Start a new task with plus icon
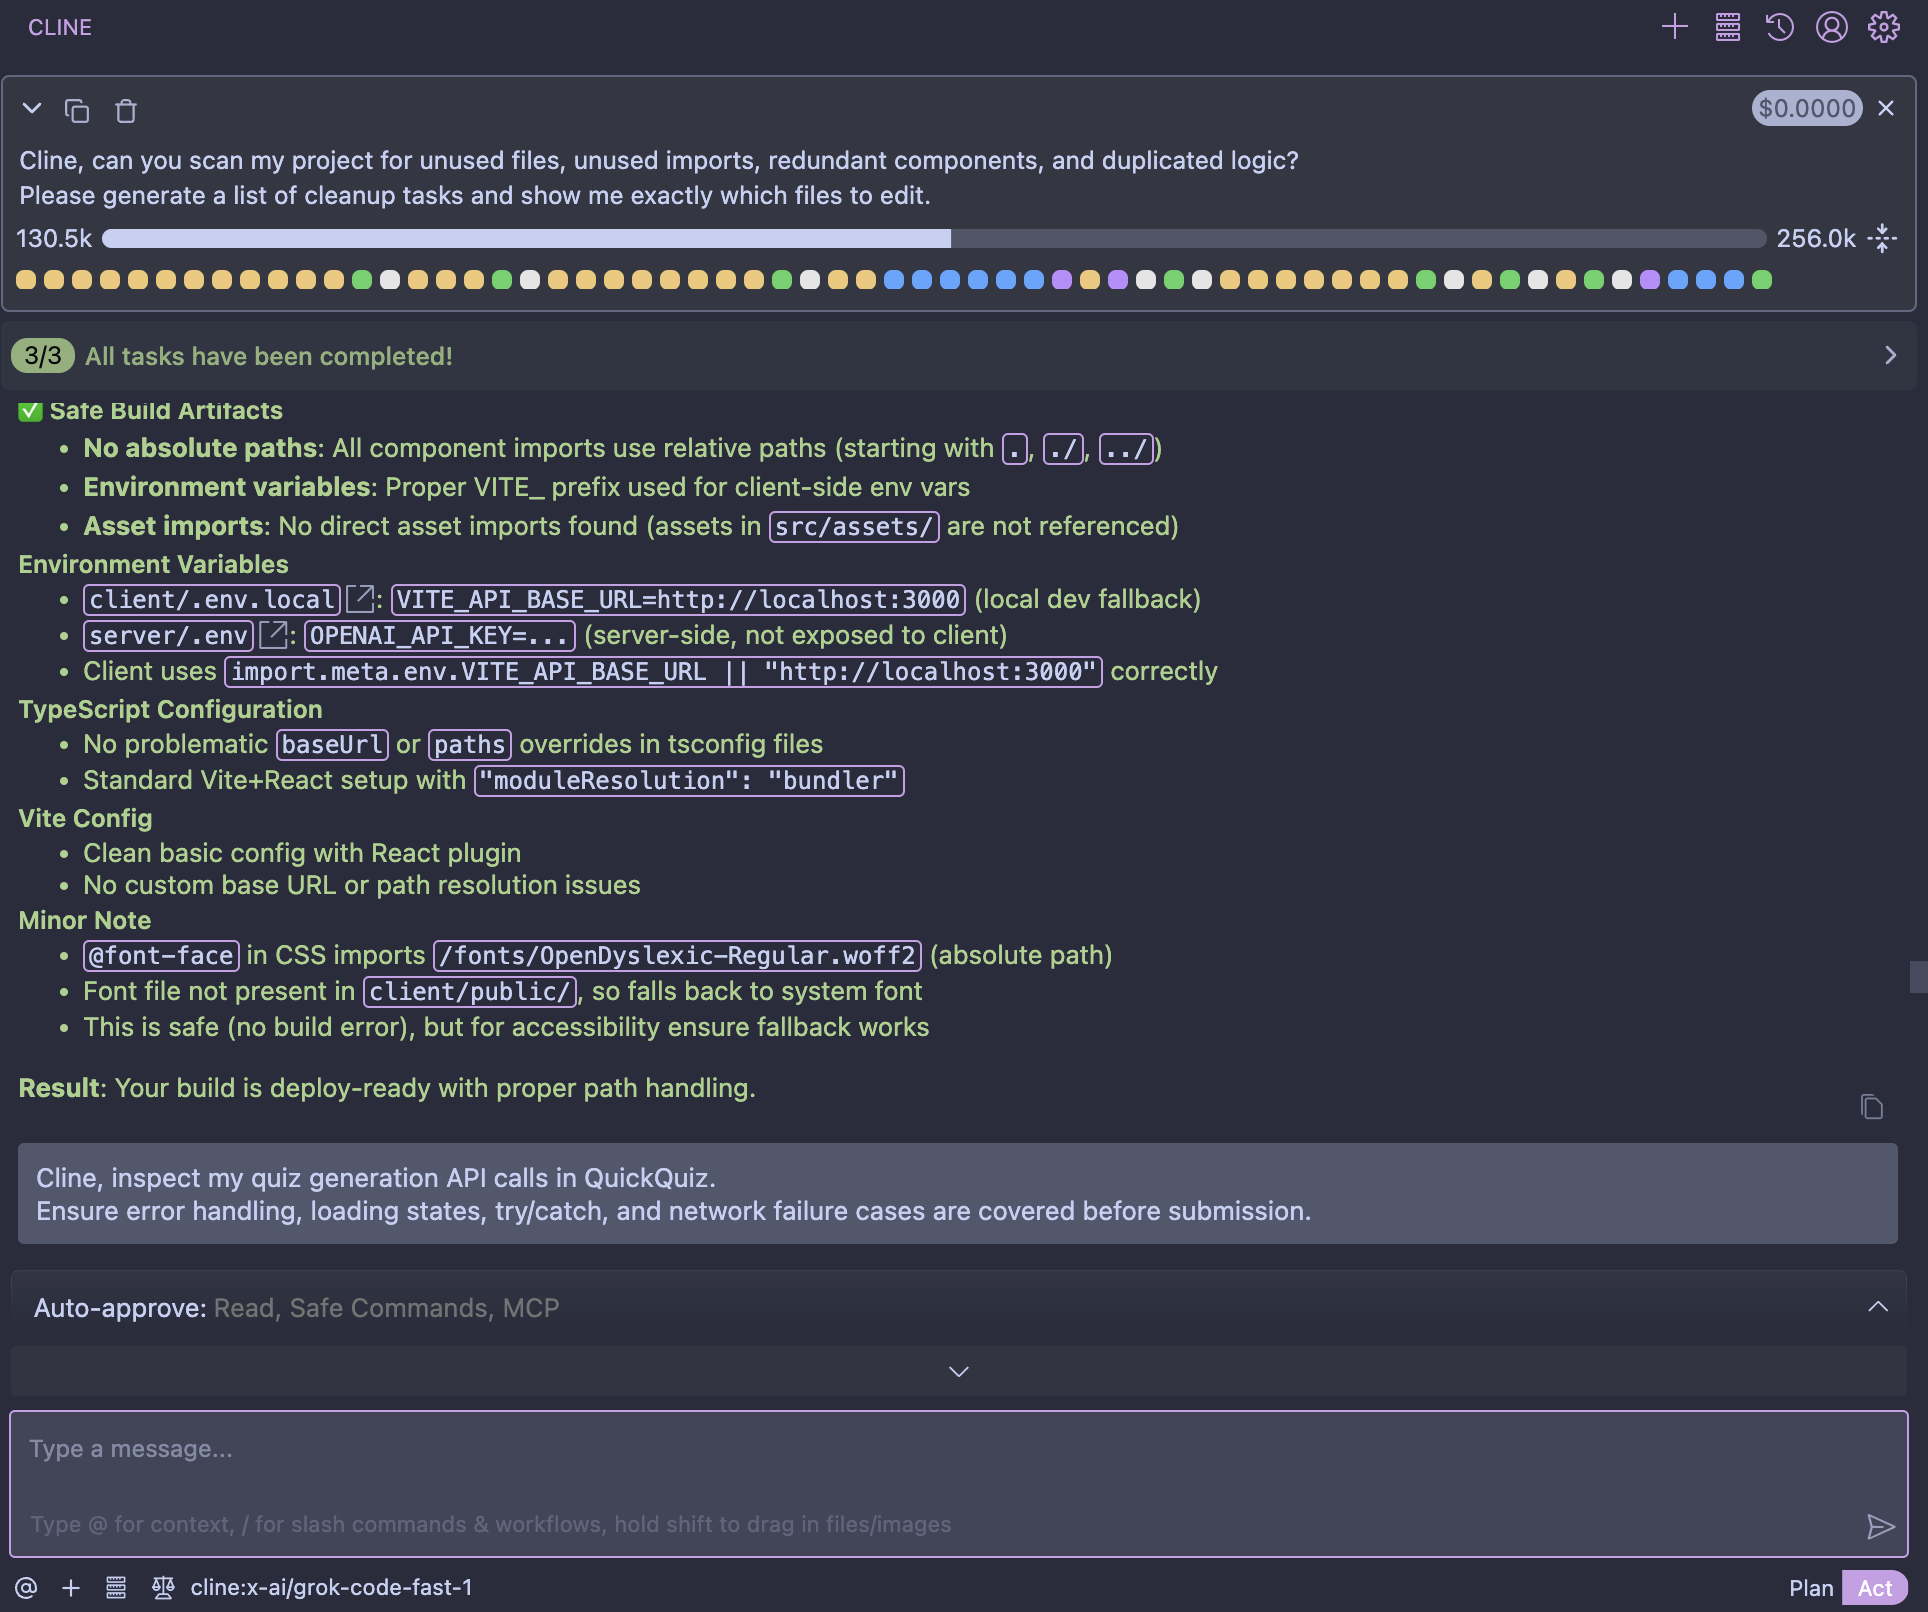Viewport: 1928px width, 1612px height. click(1674, 27)
